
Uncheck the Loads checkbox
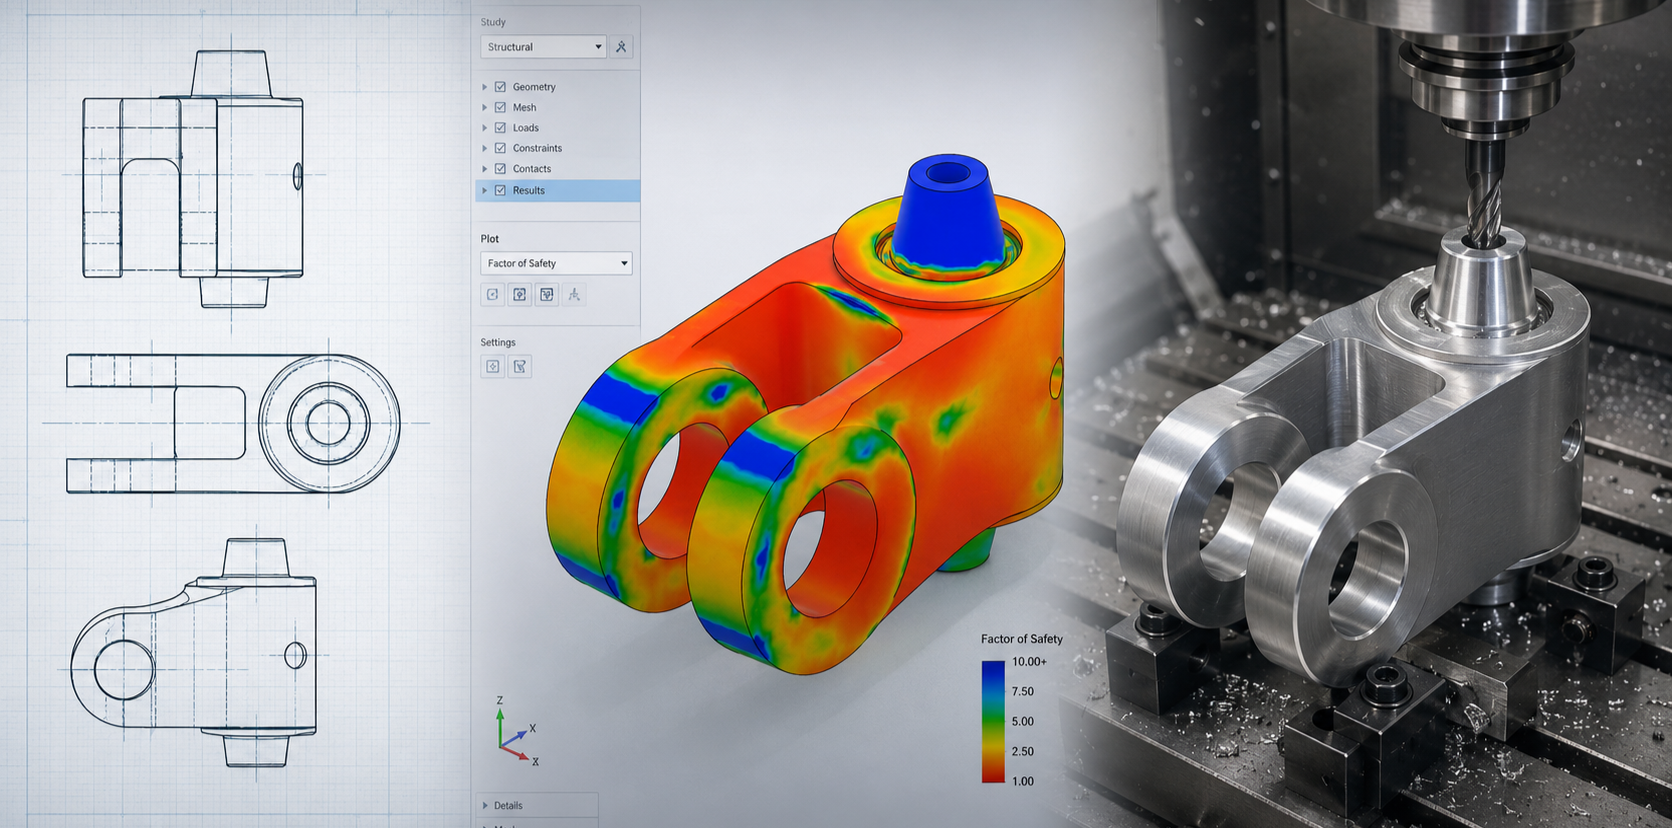(501, 128)
